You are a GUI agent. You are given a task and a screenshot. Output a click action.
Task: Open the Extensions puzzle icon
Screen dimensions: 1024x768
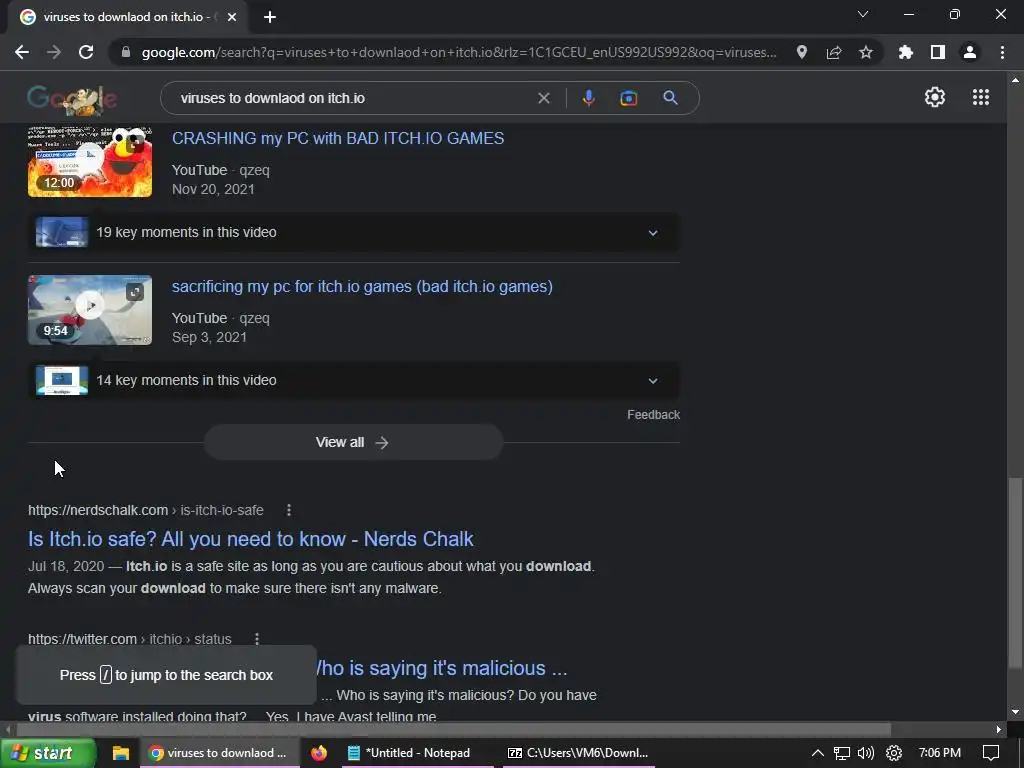(906, 52)
